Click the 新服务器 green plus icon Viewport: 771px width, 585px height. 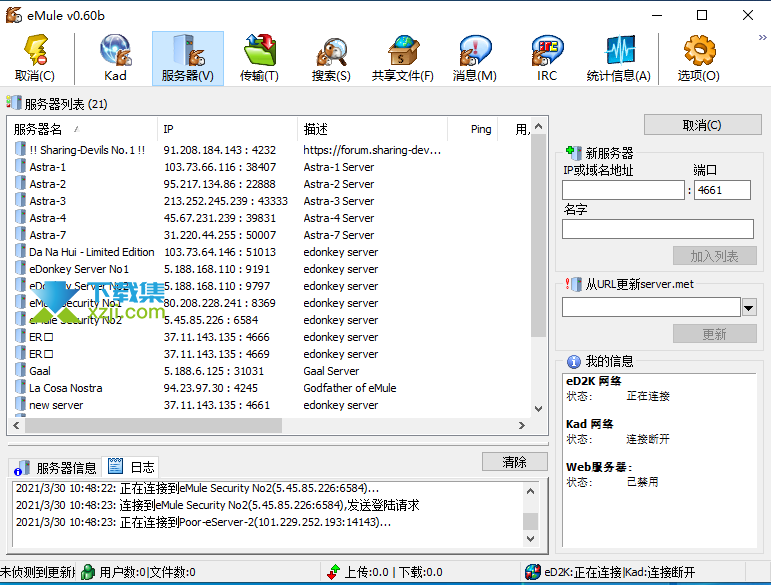pos(573,152)
